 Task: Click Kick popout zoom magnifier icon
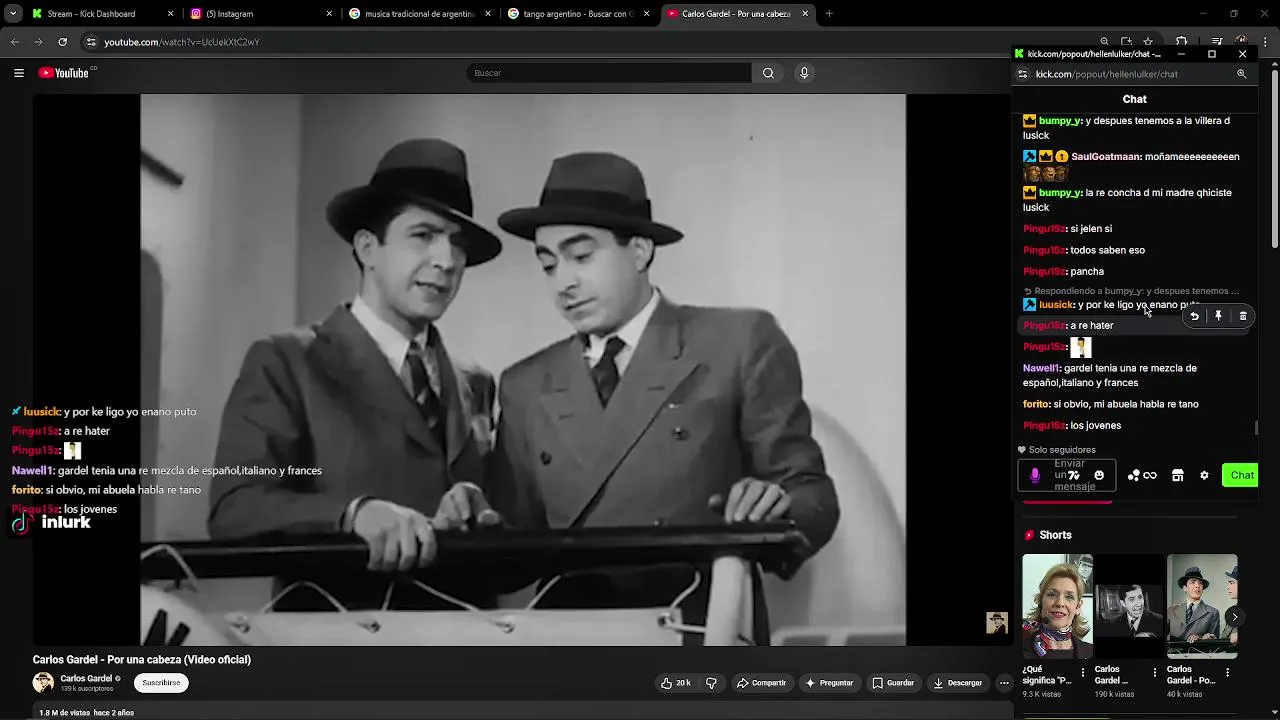[1242, 74]
